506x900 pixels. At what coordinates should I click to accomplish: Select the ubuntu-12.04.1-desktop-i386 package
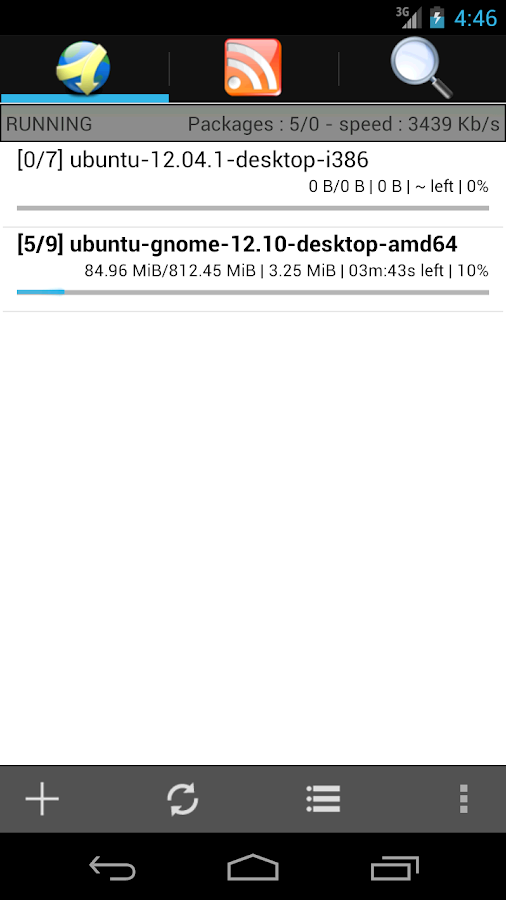pos(253,185)
